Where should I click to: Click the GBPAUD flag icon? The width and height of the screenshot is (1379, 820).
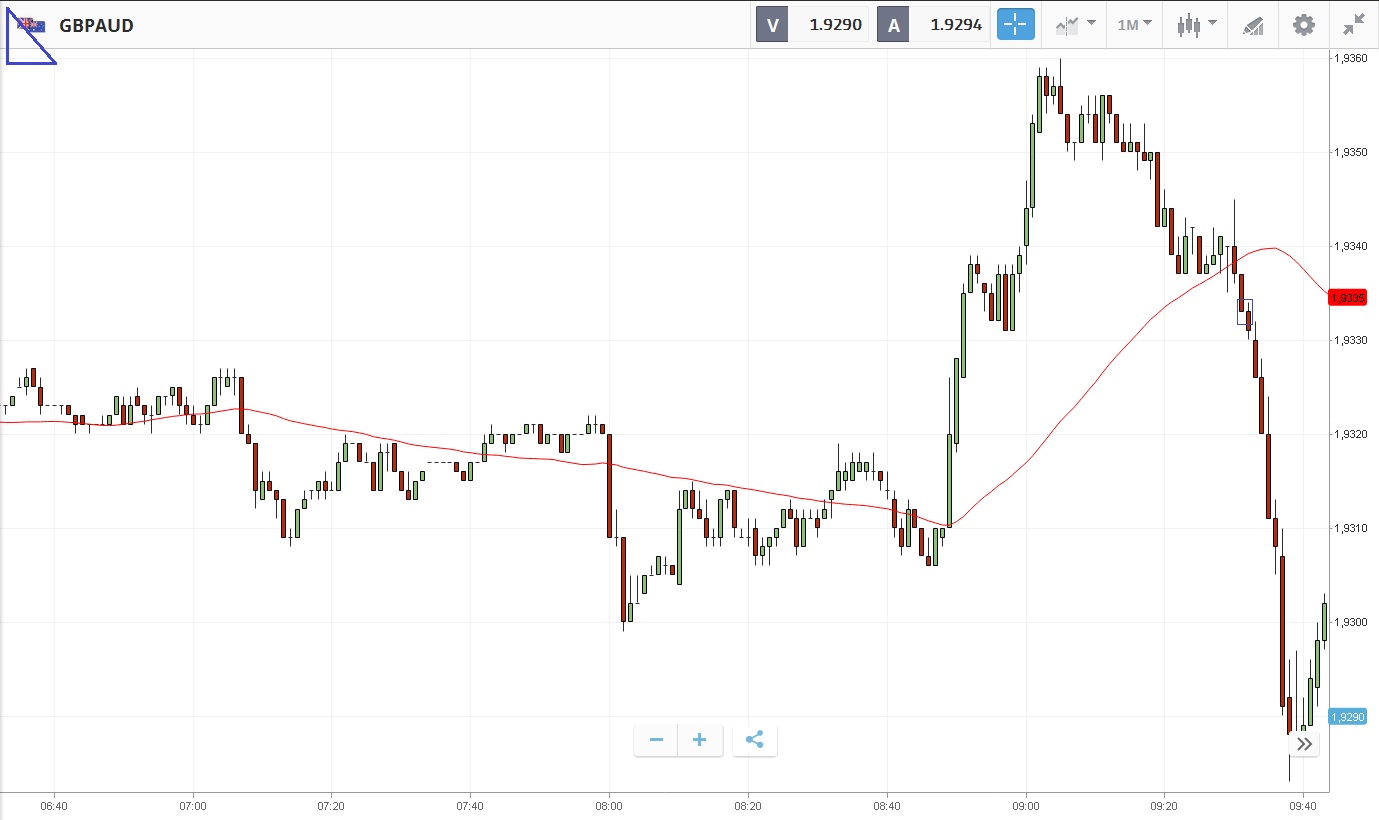tap(31, 25)
